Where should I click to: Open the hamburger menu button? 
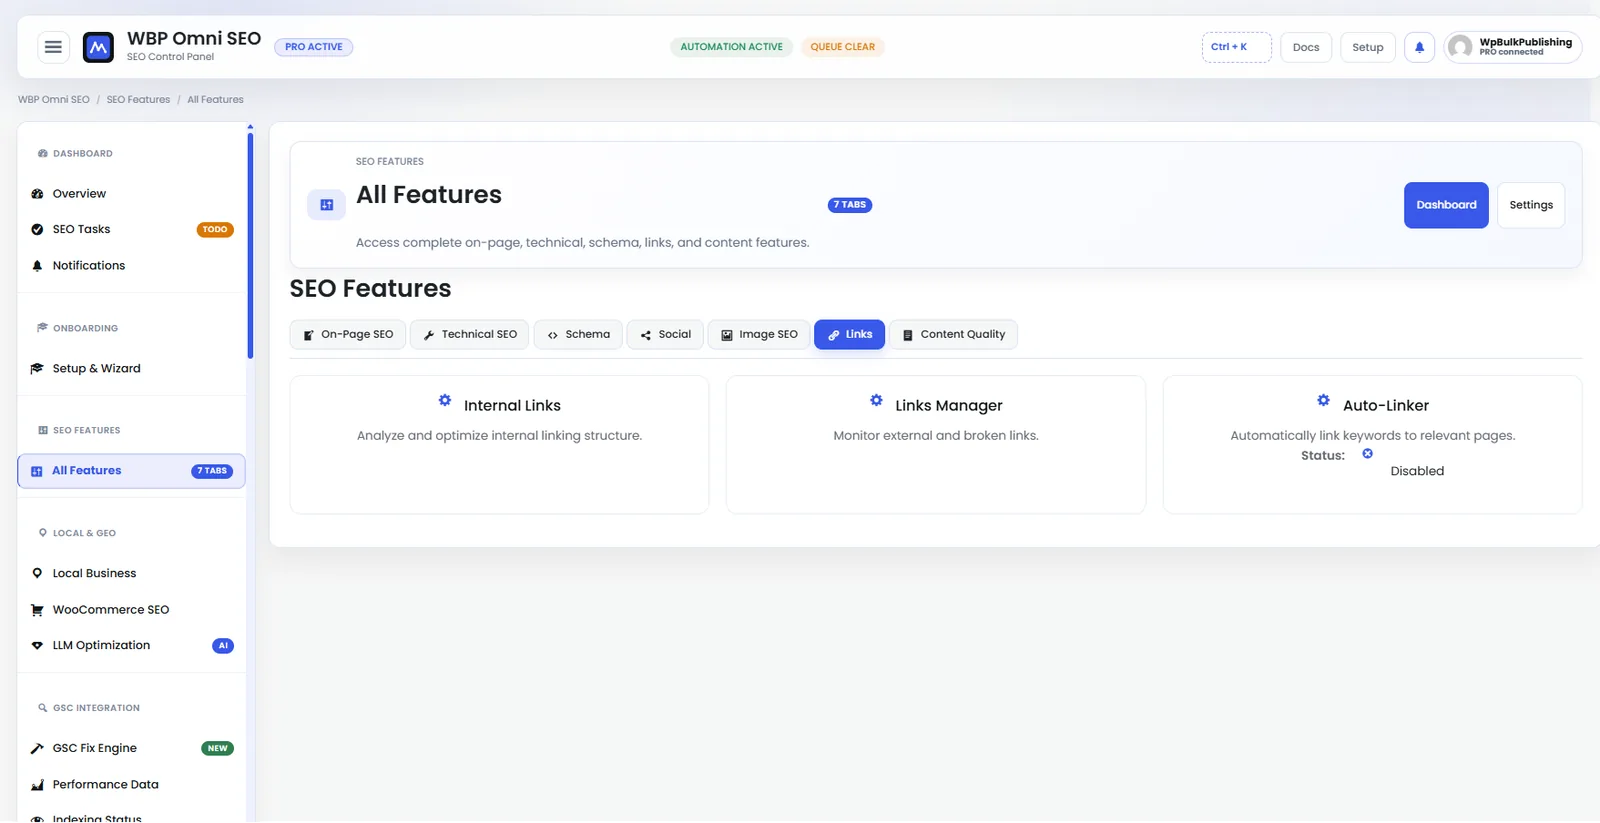coord(53,47)
